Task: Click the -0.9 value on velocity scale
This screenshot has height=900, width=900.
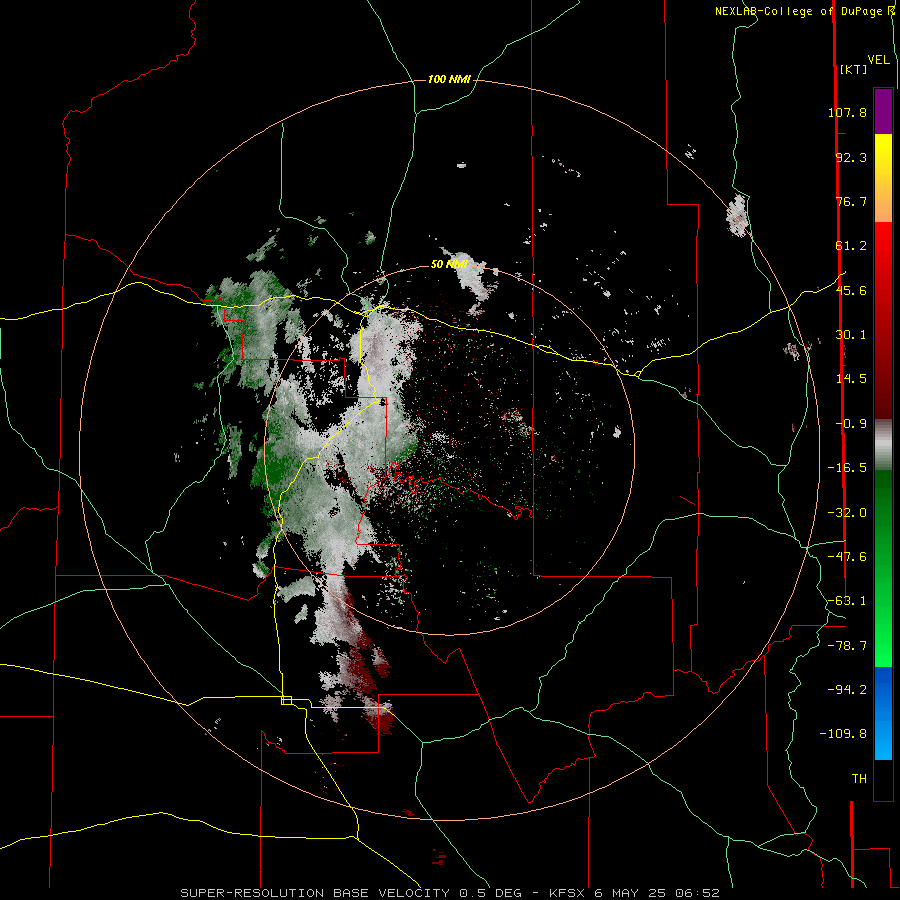Action: [851, 424]
